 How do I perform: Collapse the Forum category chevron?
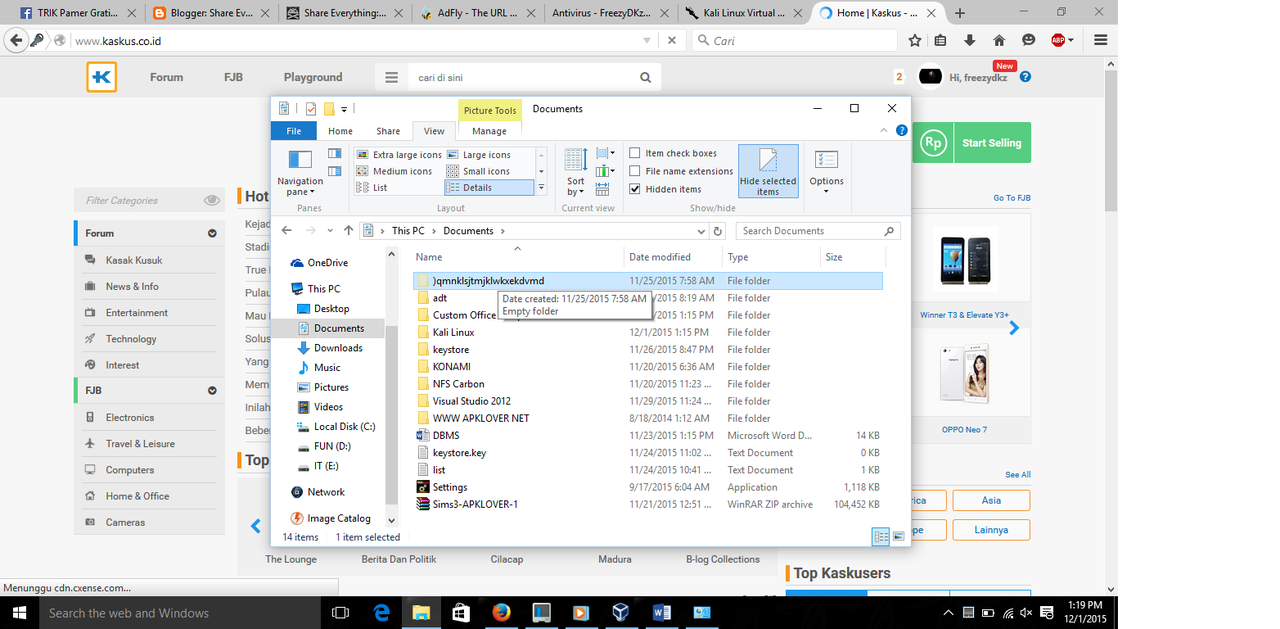point(212,233)
